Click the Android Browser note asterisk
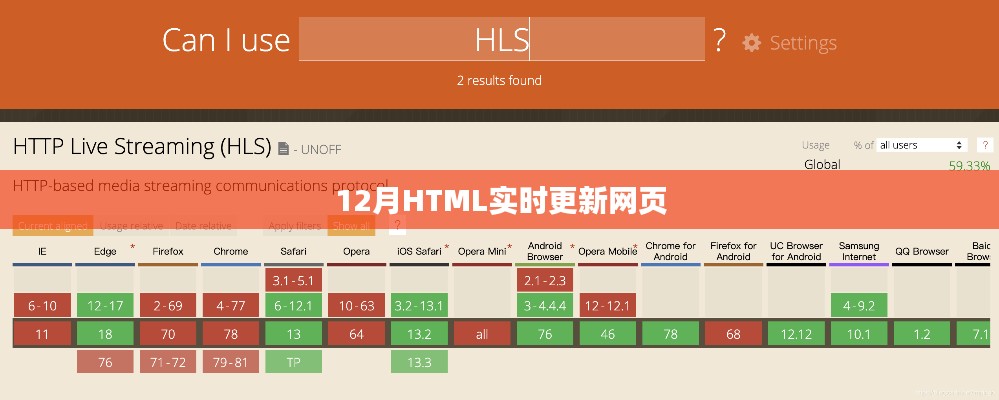The height and width of the screenshot is (400, 999). (572, 246)
